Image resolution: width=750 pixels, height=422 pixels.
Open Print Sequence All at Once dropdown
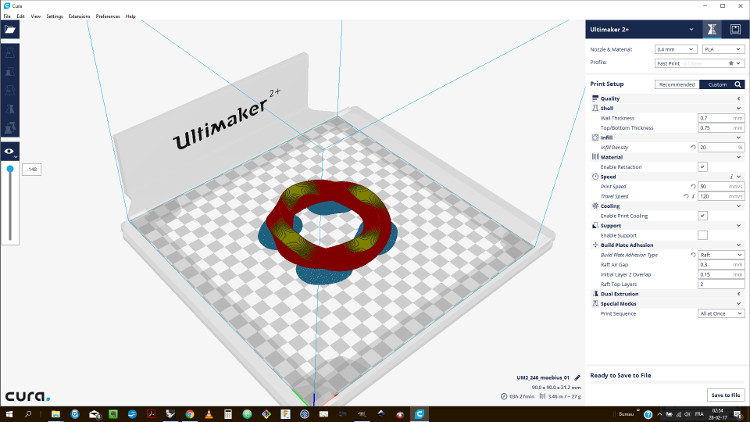pyautogui.click(x=720, y=313)
